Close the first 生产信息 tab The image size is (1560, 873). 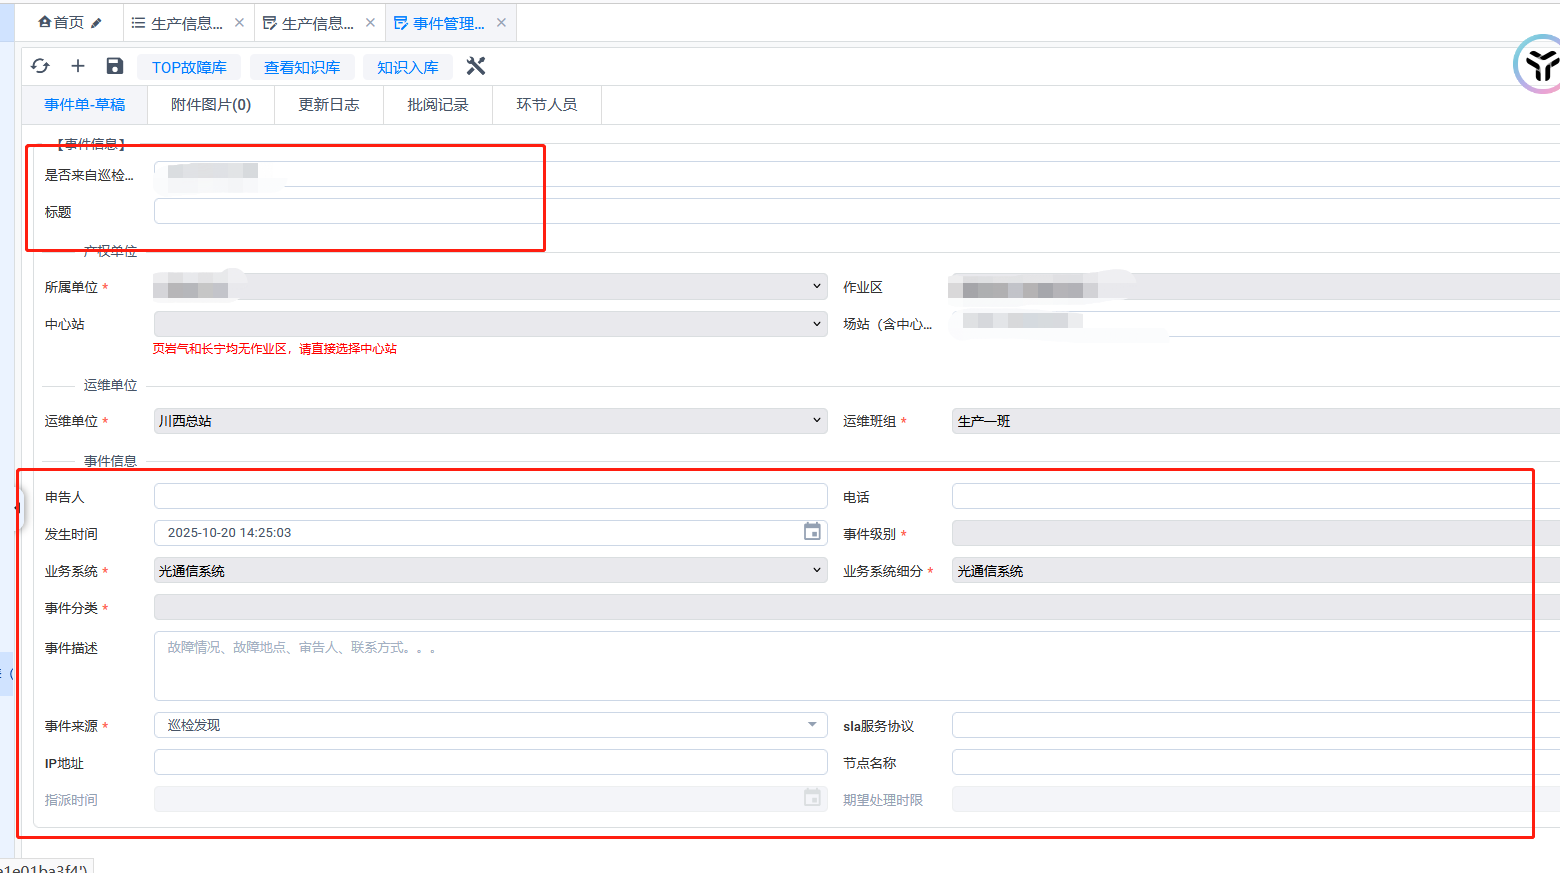pos(239,23)
